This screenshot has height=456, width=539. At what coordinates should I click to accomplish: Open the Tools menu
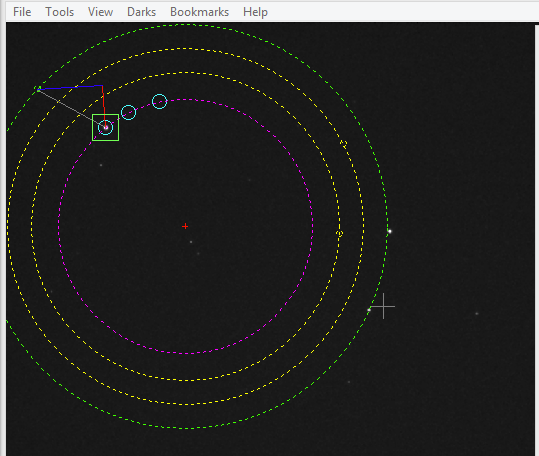pos(59,12)
